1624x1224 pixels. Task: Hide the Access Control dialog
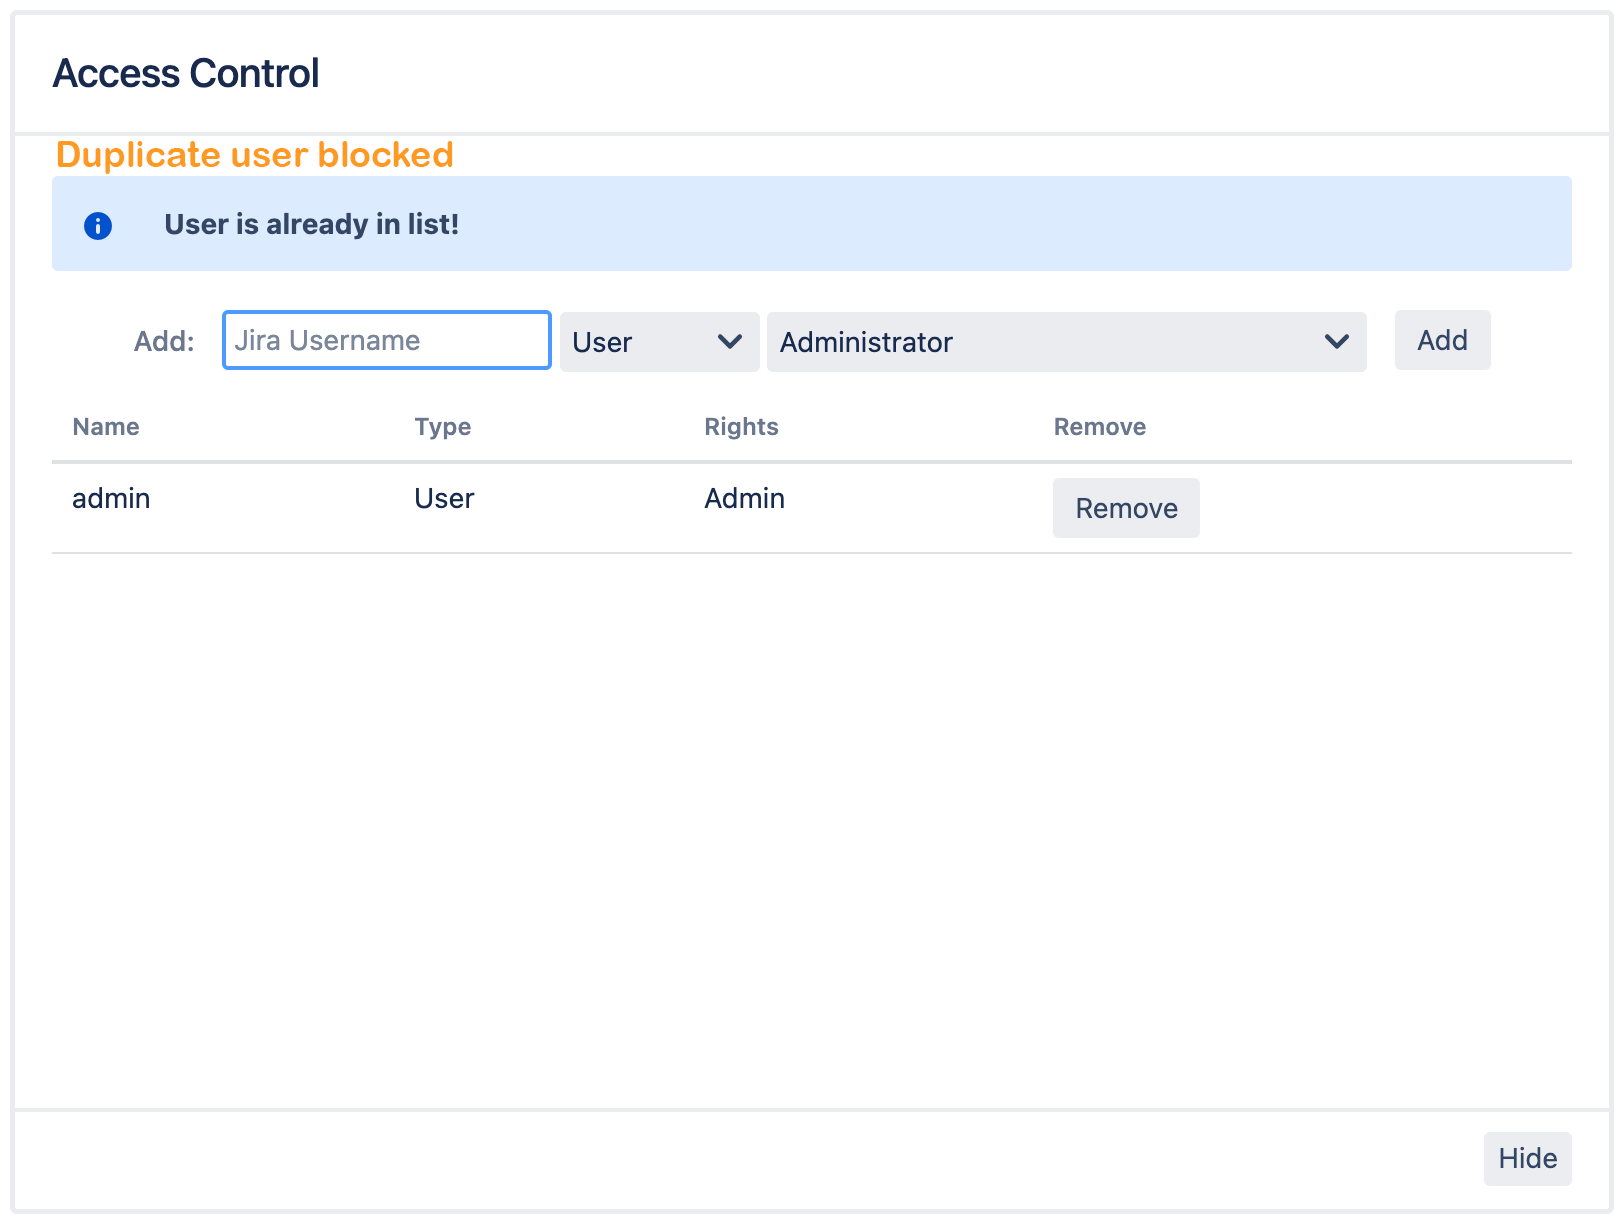click(1528, 1158)
